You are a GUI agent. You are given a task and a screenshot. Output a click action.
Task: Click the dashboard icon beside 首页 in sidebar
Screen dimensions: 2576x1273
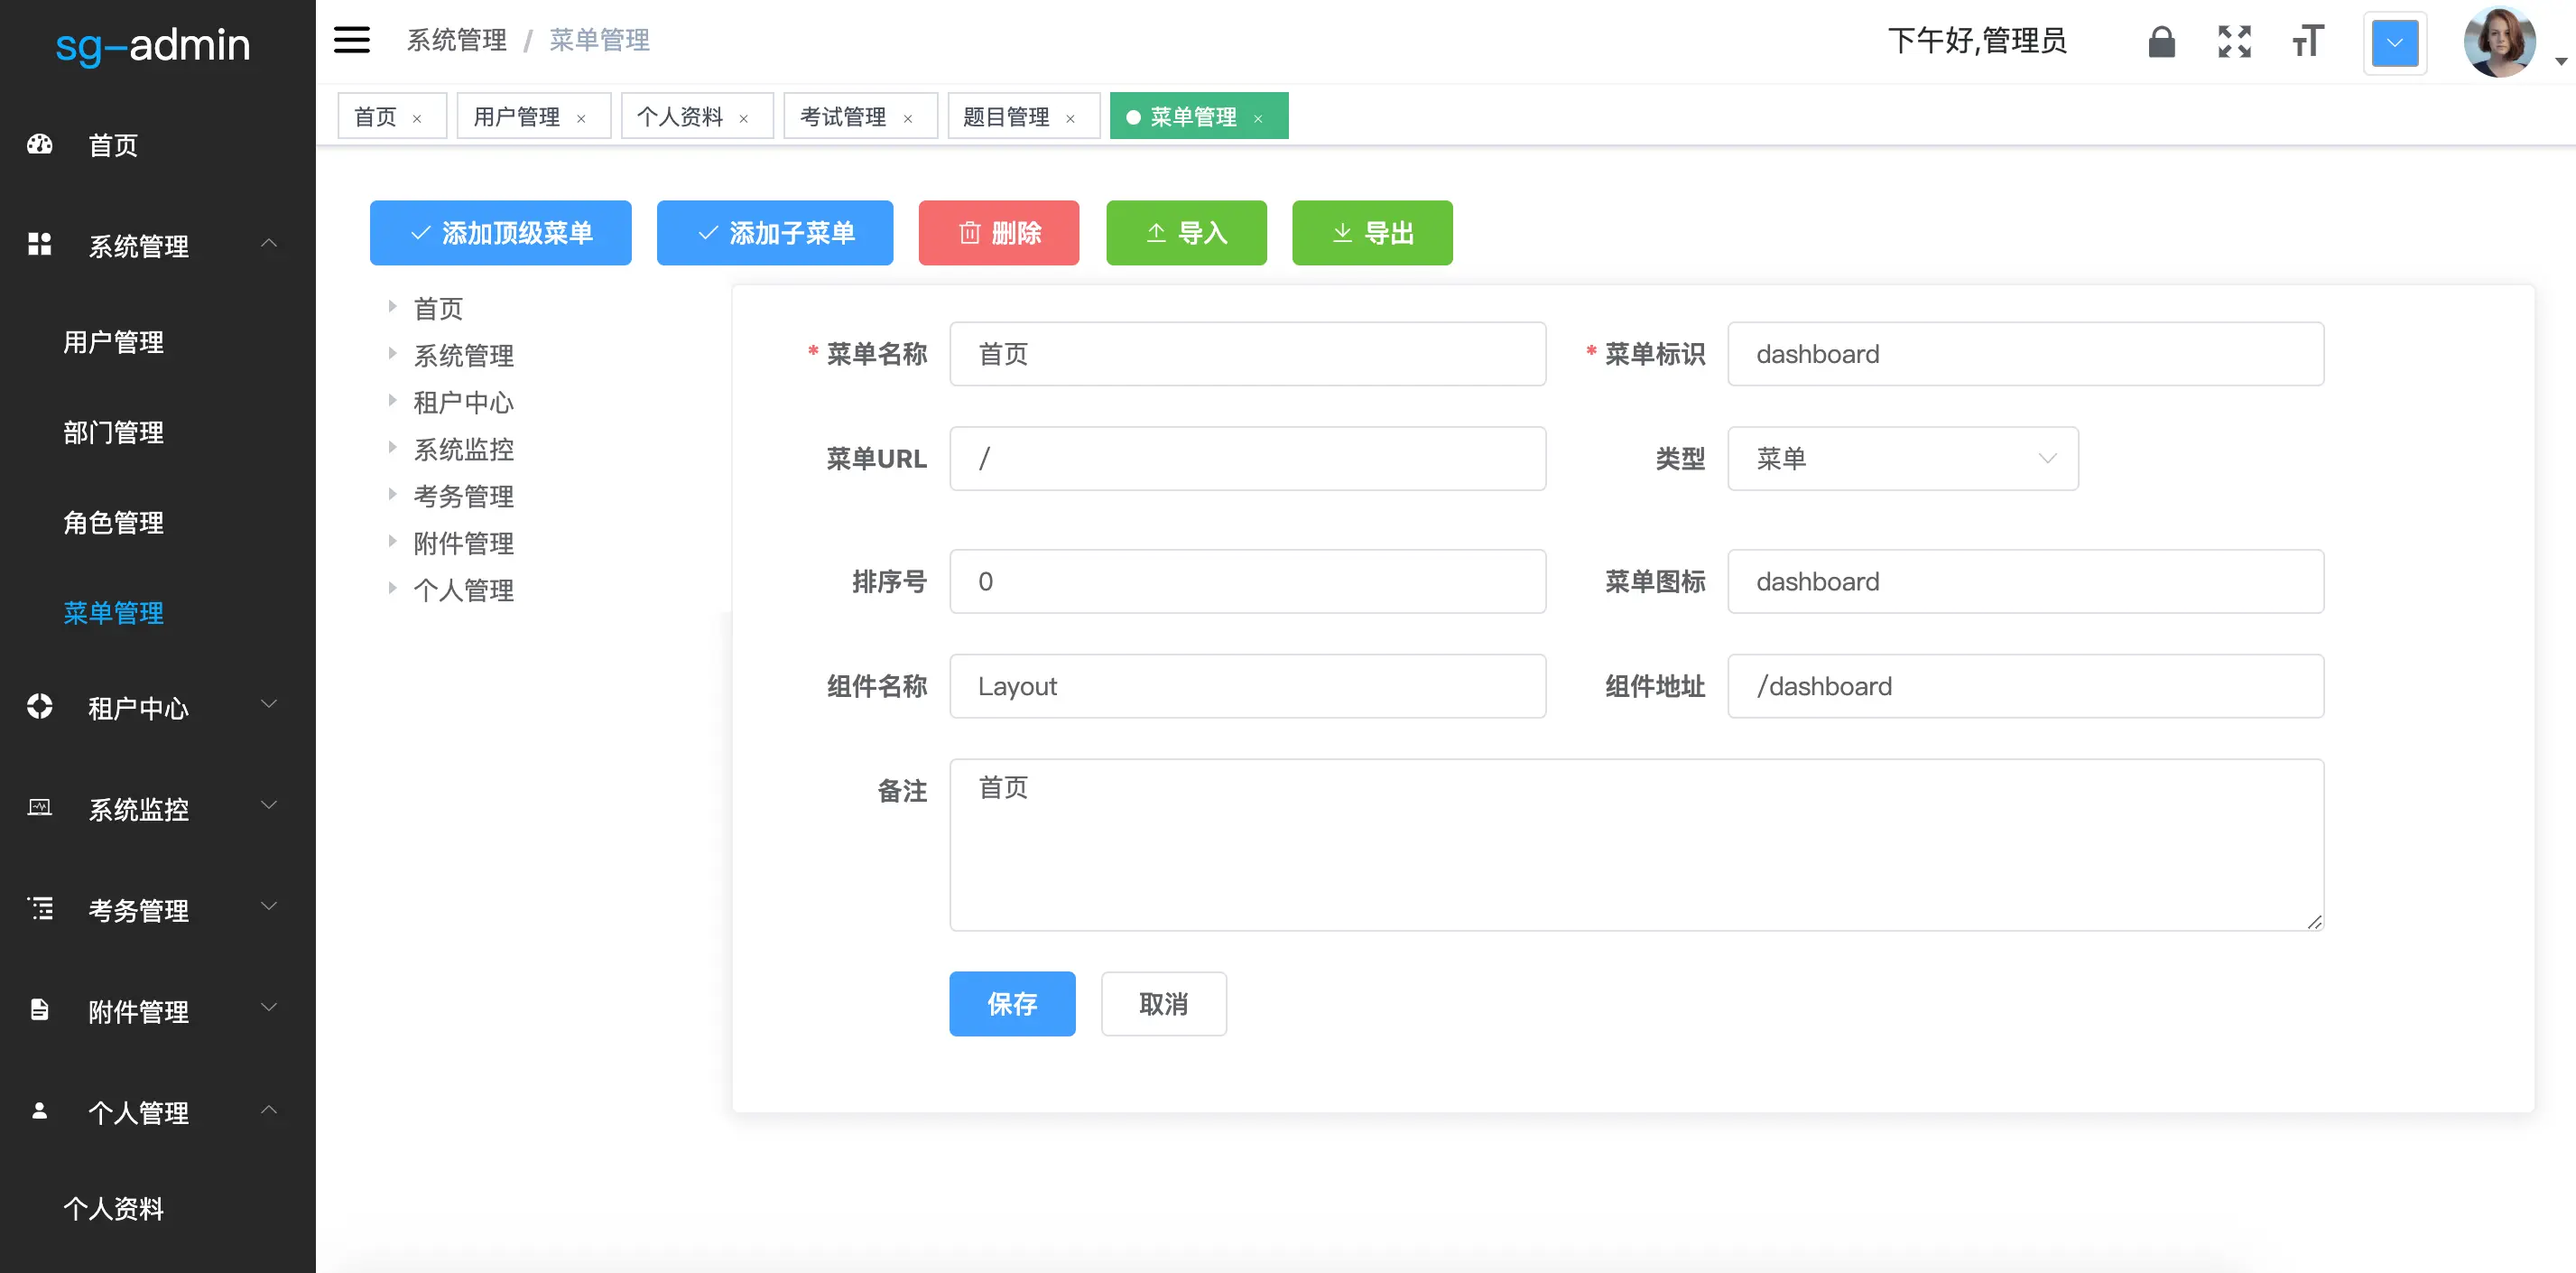point(40,144)
